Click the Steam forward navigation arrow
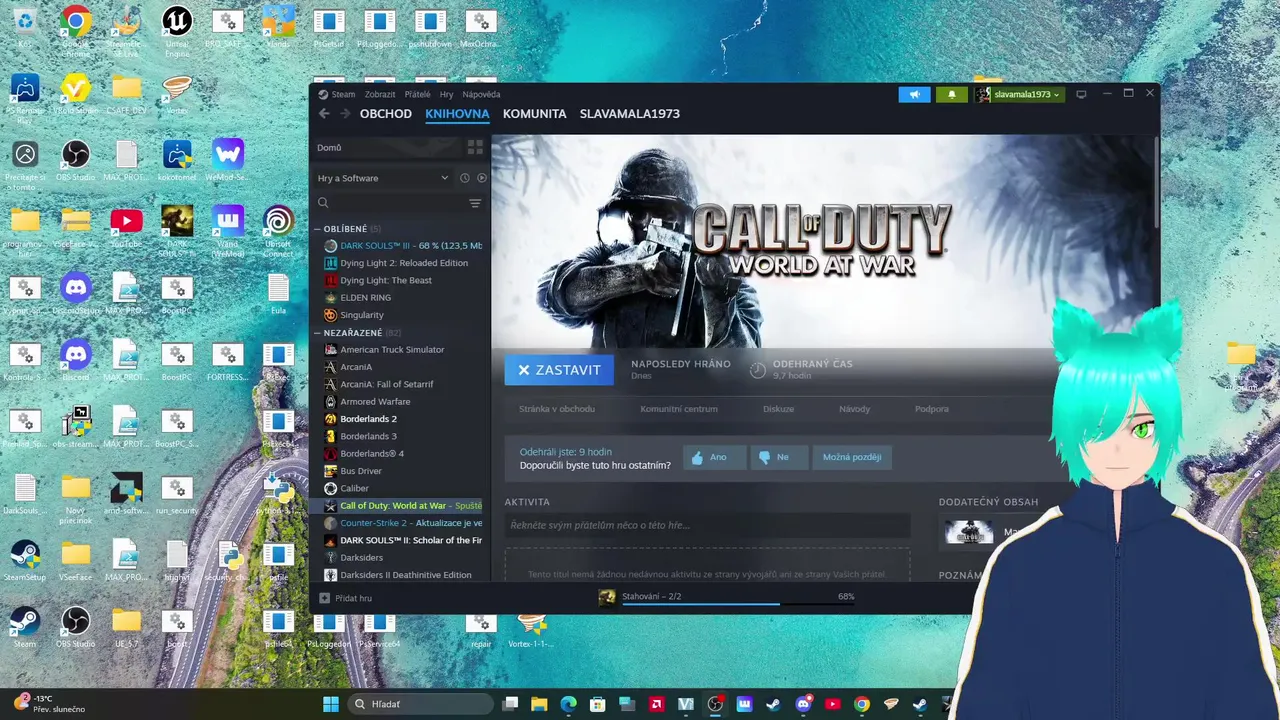This screenshot has width=1280, height=720. [x=345, y=114]
